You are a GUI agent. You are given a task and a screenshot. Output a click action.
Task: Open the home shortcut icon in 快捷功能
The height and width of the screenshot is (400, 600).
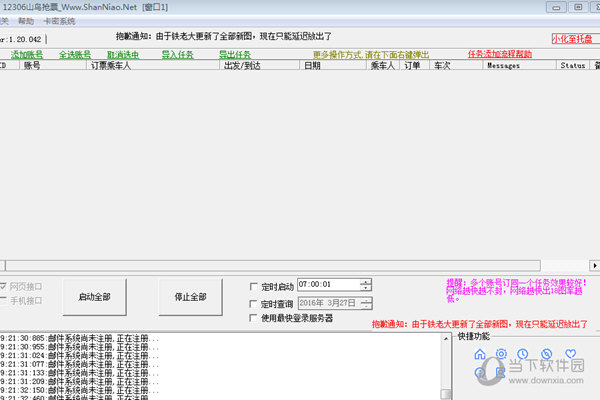pos(480,354)
